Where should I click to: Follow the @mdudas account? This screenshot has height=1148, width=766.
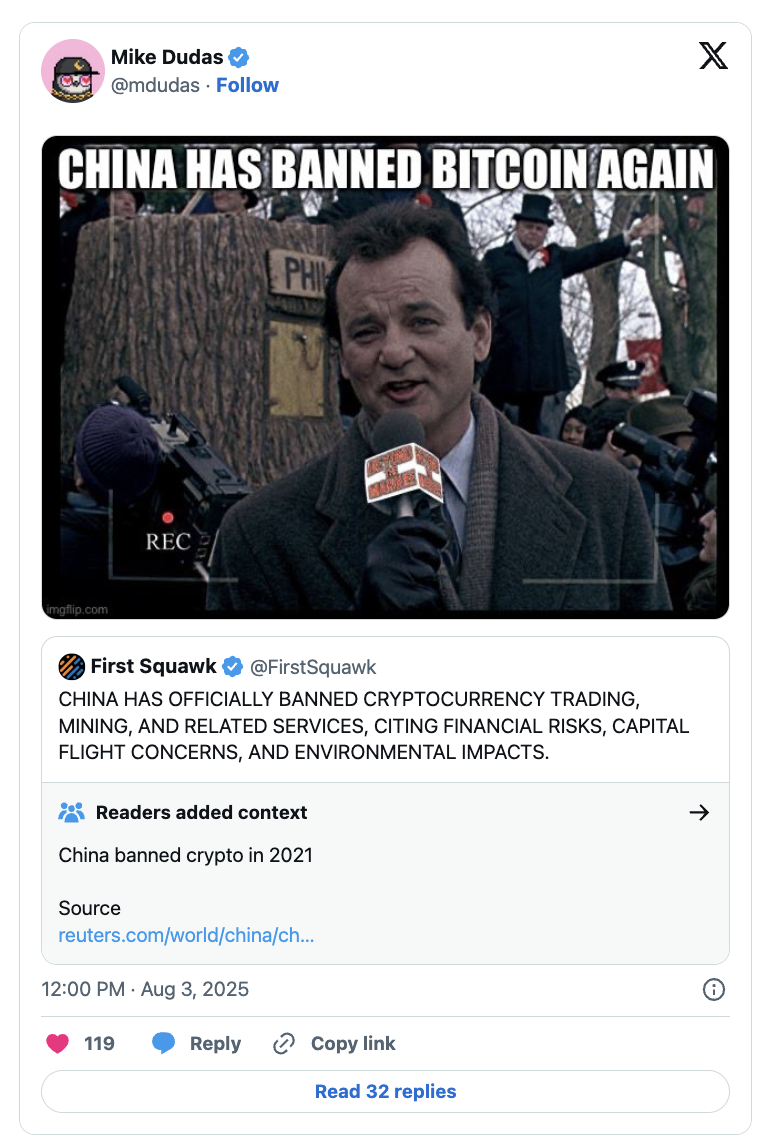point(248,86)
